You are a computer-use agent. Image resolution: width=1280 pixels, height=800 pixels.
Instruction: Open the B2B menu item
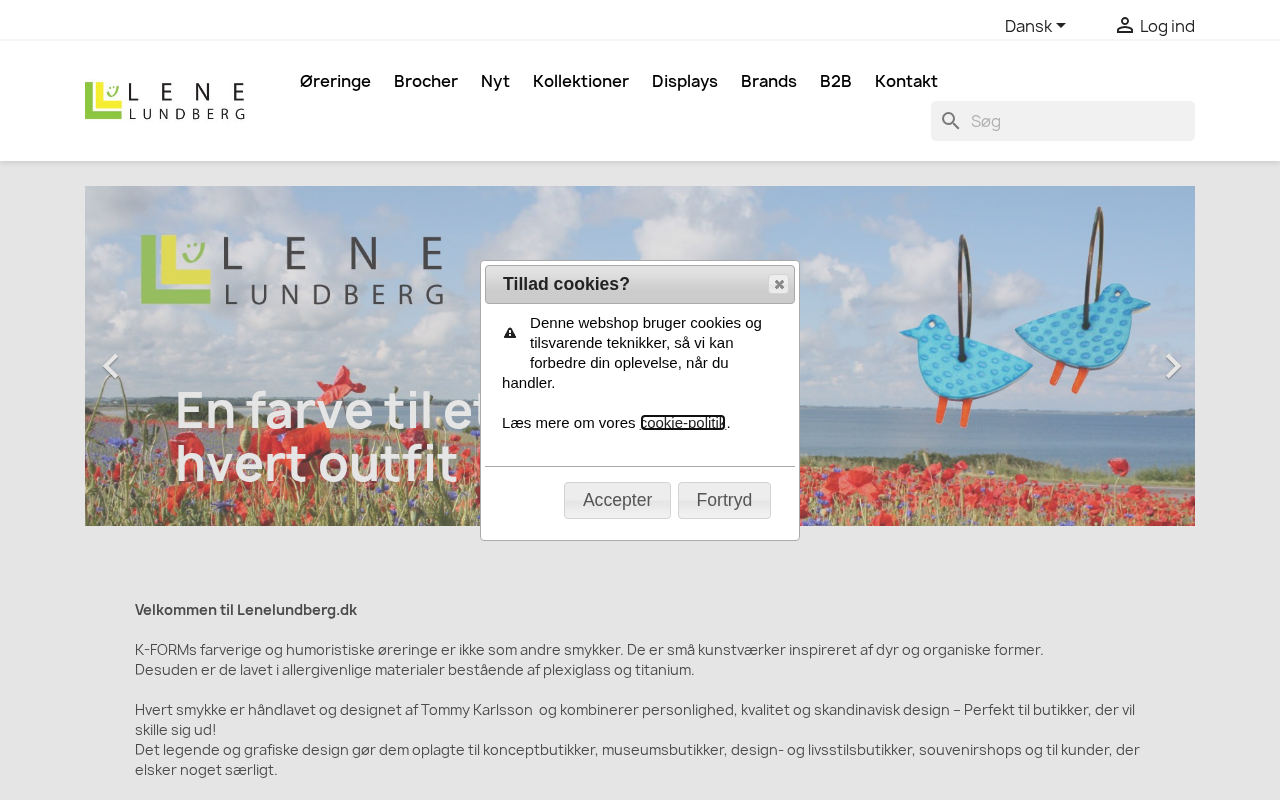[836, 81]
